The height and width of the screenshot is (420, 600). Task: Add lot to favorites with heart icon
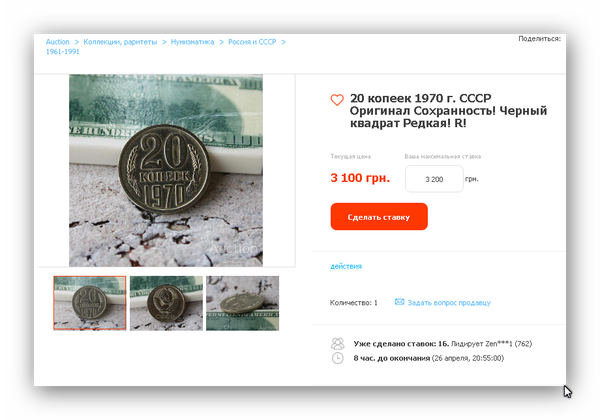tap(337, 100)
